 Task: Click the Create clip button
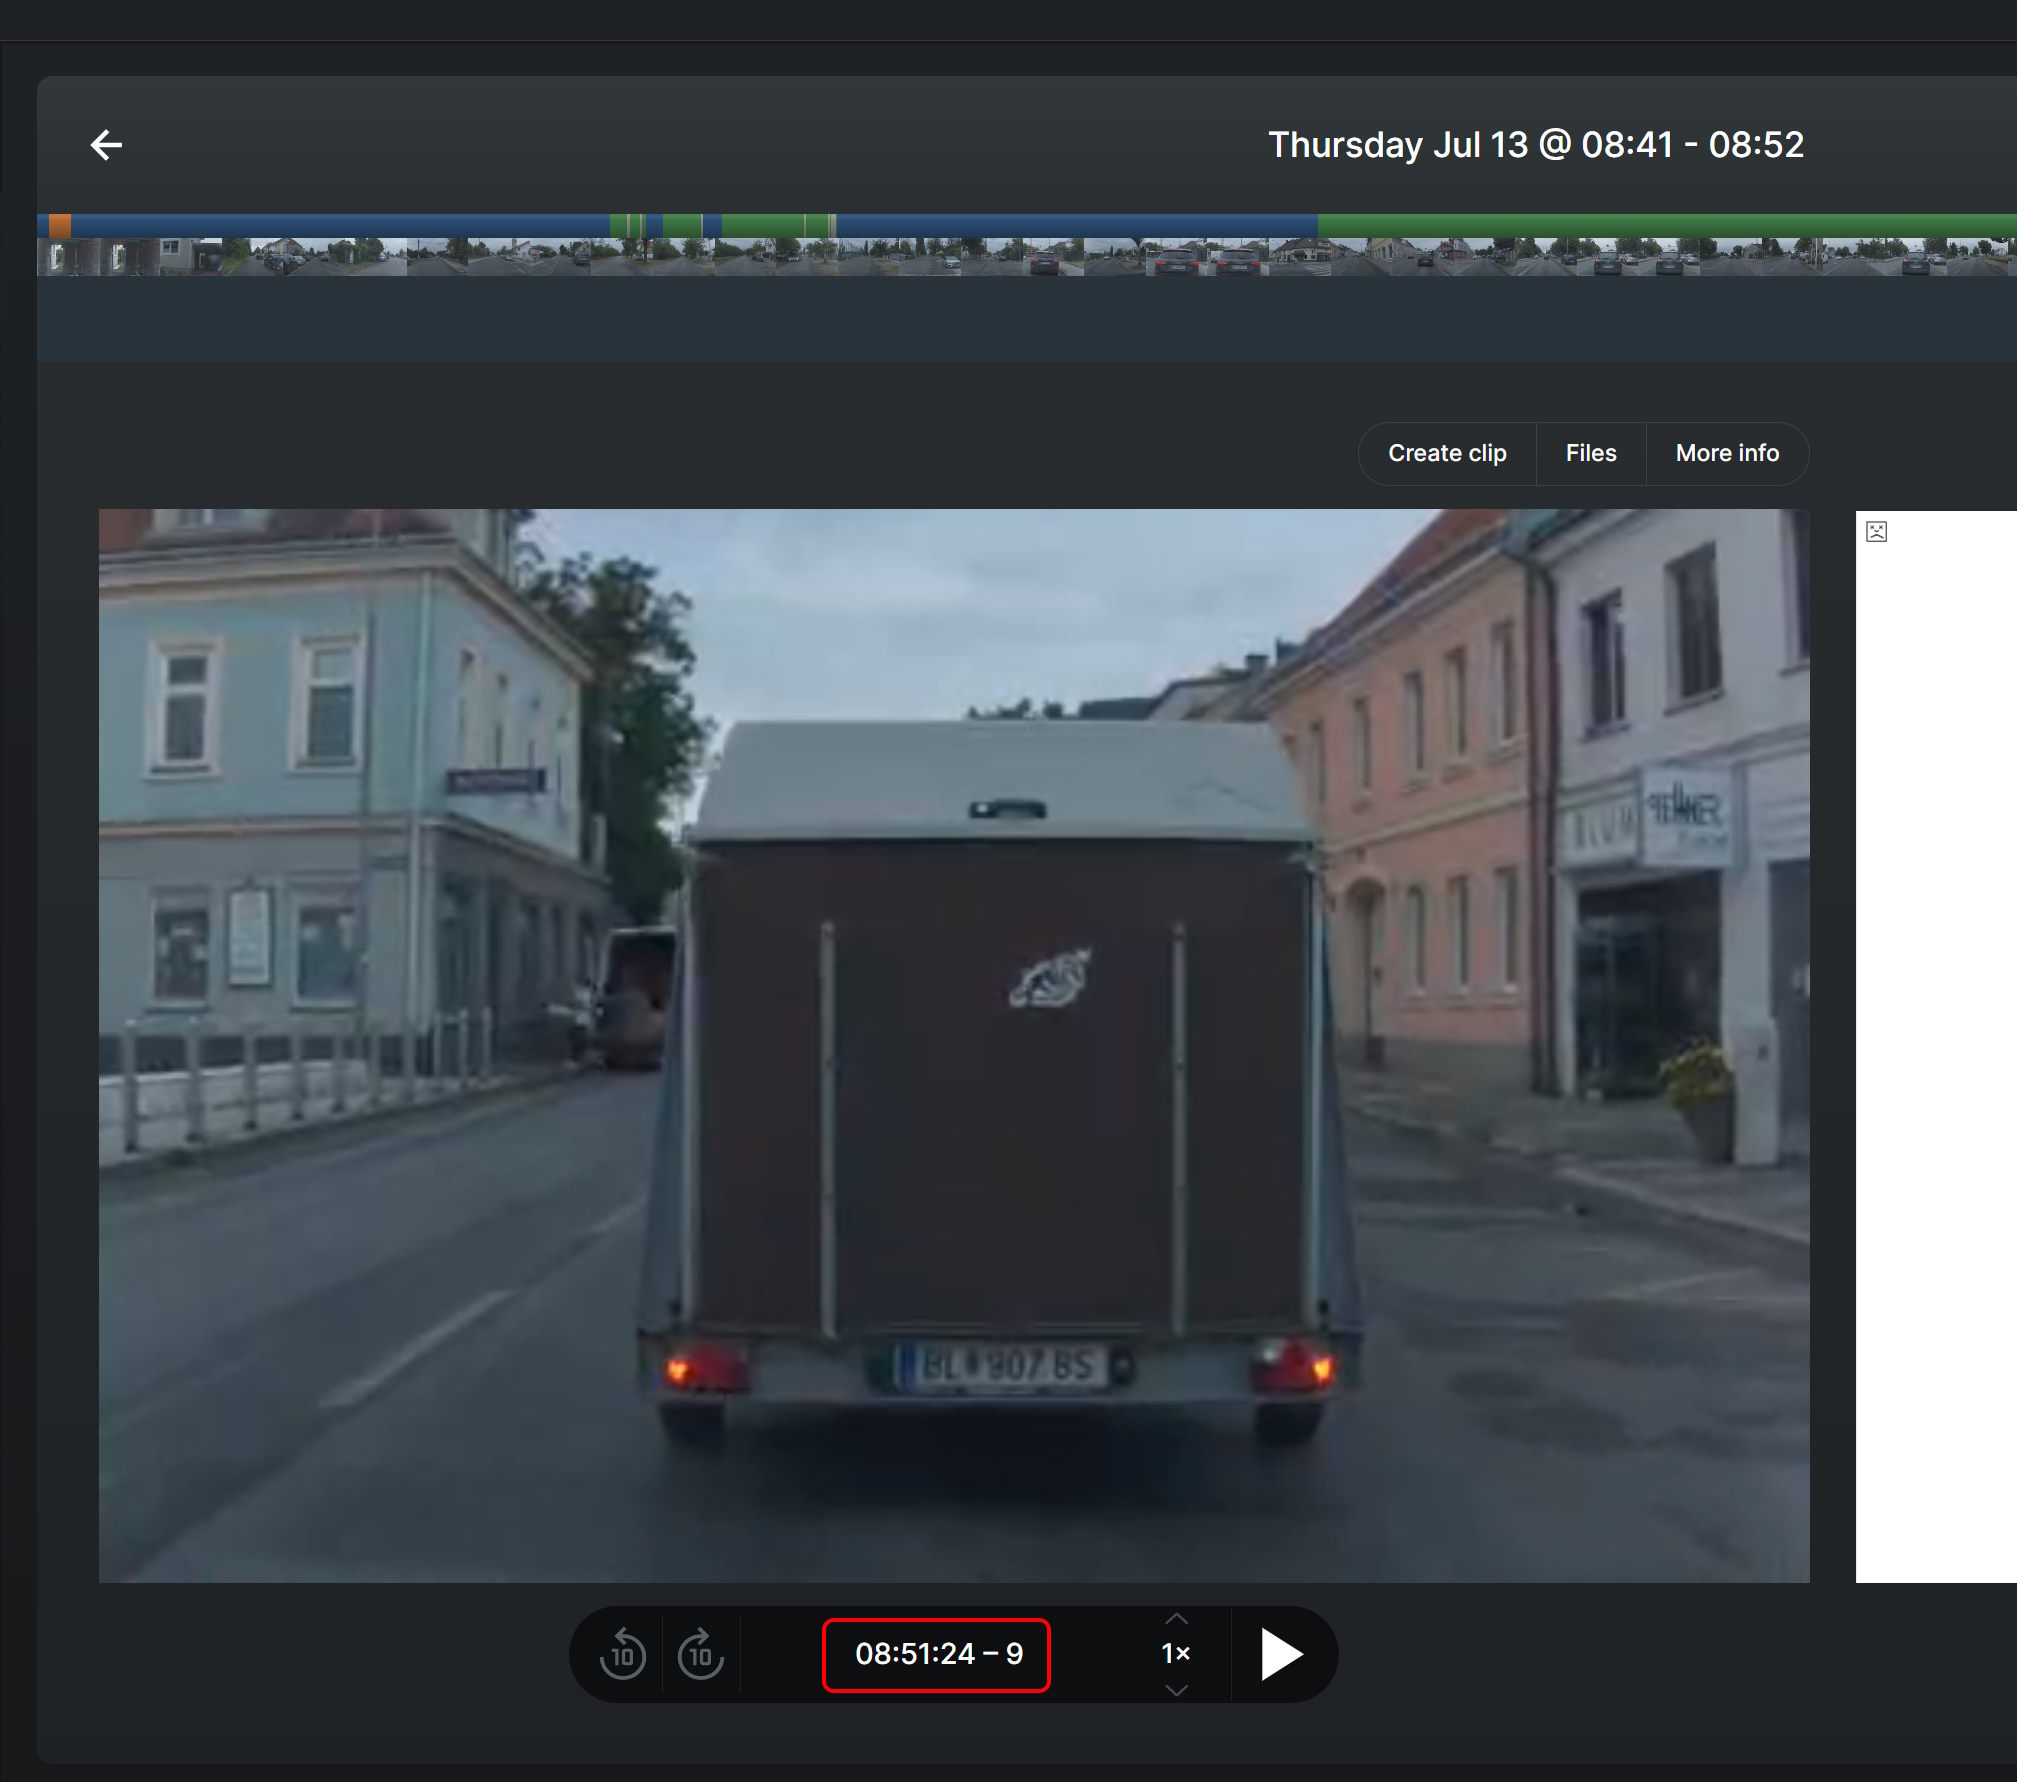(x=1447, y=453)
